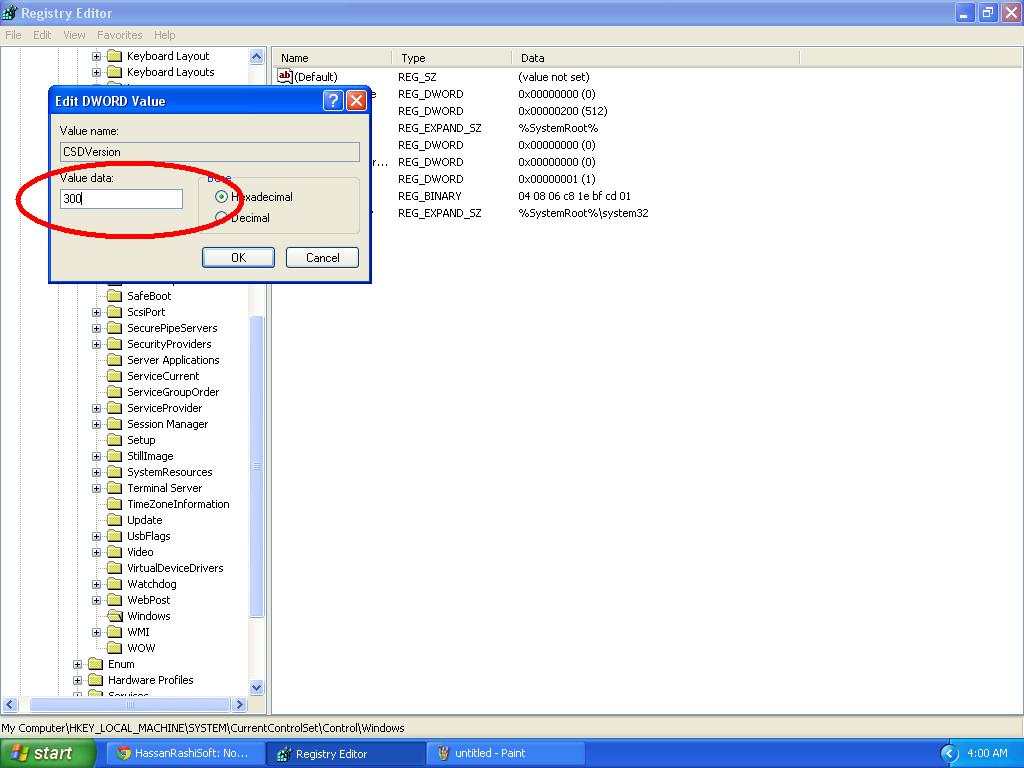
Task: Click the Help question mark in dialog
Action: (x=333, y=101)
